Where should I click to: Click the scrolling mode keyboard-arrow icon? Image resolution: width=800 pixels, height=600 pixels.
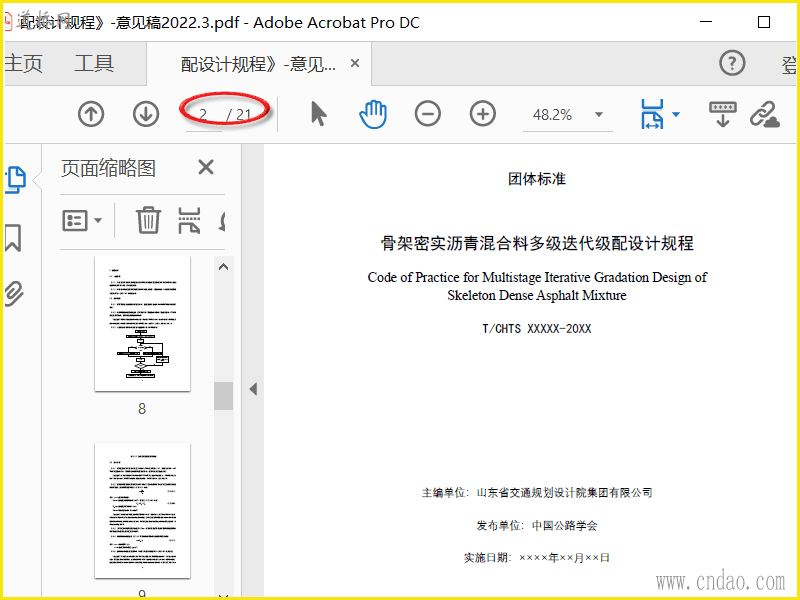(x=722, y=114)
